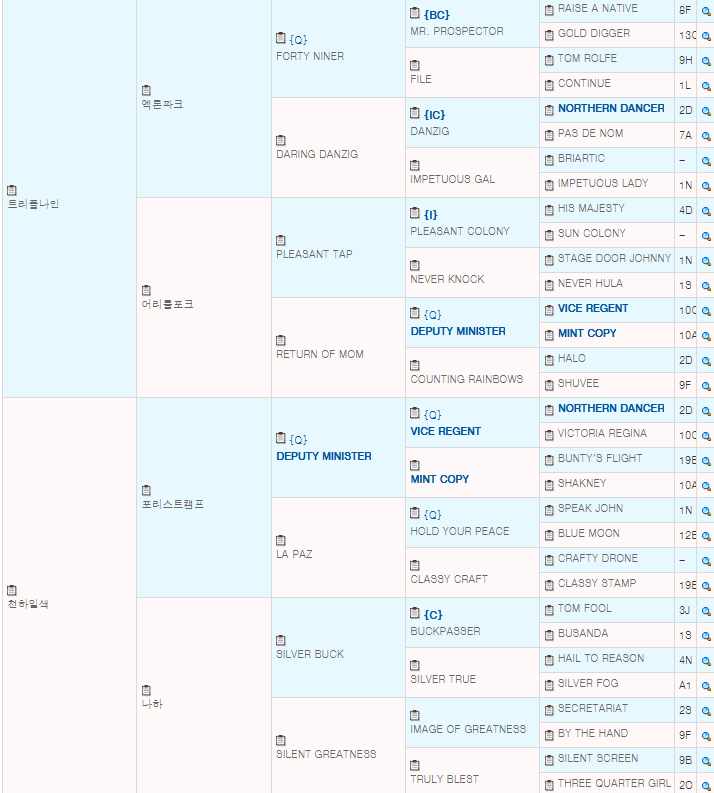Select the HAIL TO REASON cell
The height and width of the screenshot is (793, 714).
(607, 660)
